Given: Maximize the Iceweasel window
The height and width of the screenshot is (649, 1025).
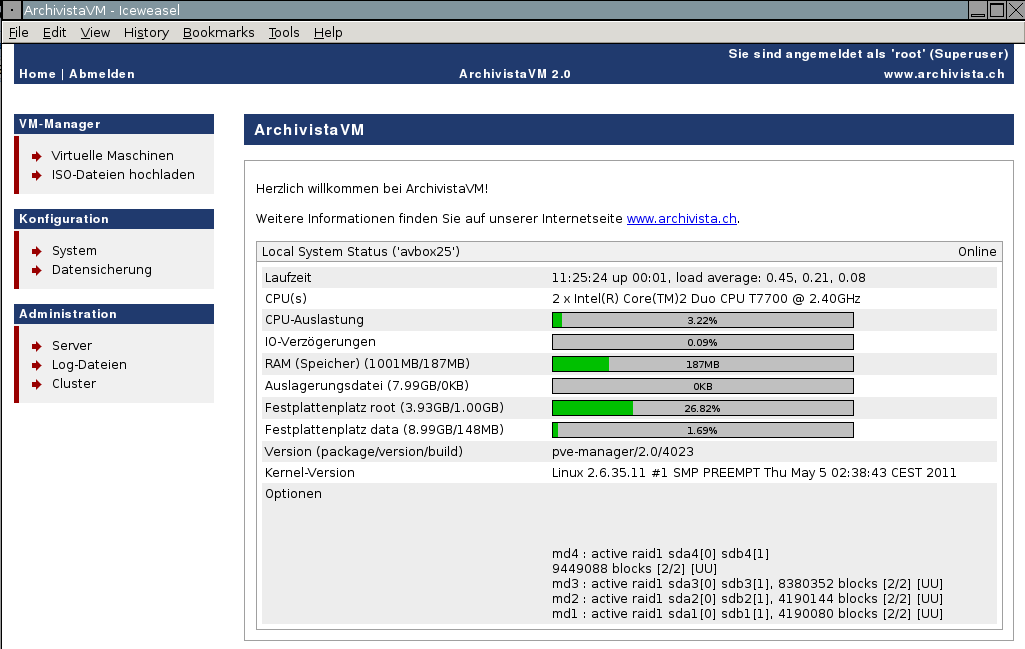Looking at the screenshot, I should tap(996, 10).
